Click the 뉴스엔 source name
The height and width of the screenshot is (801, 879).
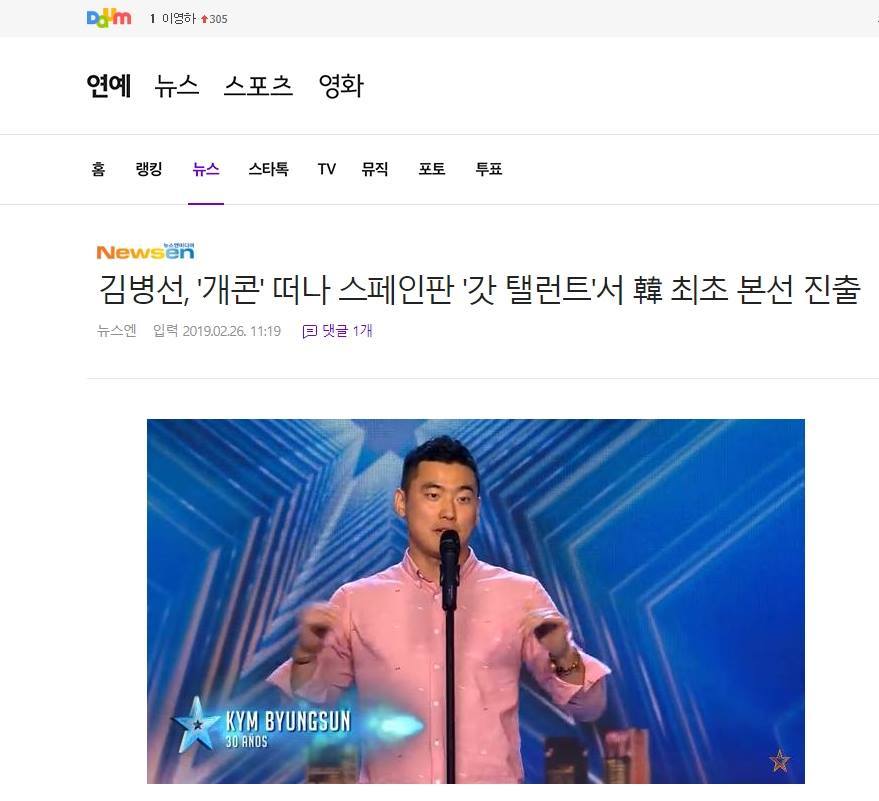coord(117,331)
